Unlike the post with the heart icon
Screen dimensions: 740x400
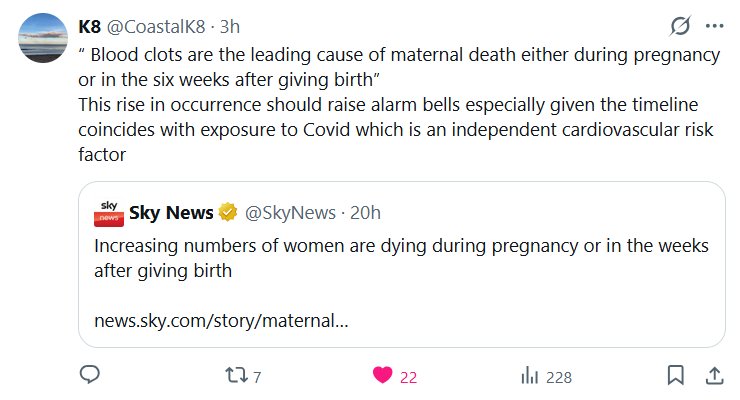(381, 376)
